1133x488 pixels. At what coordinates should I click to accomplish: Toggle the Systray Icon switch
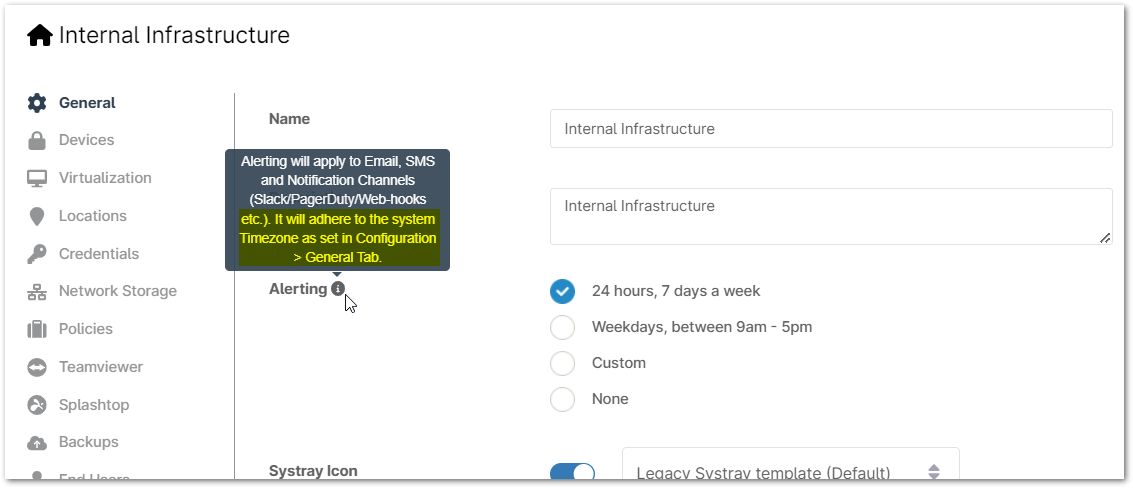(x=572, y=472)
